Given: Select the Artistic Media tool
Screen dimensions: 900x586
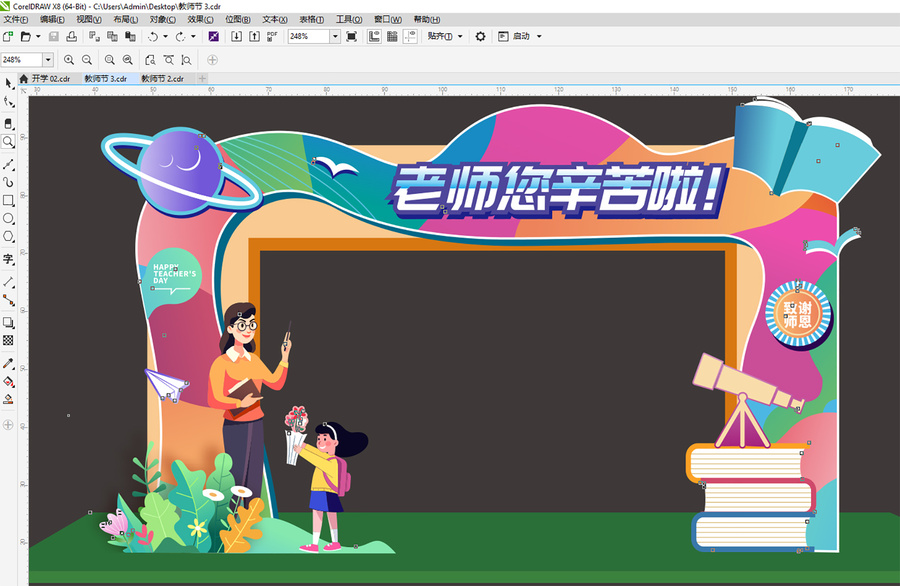Looking at the screenshot, I should pos(8,183).
